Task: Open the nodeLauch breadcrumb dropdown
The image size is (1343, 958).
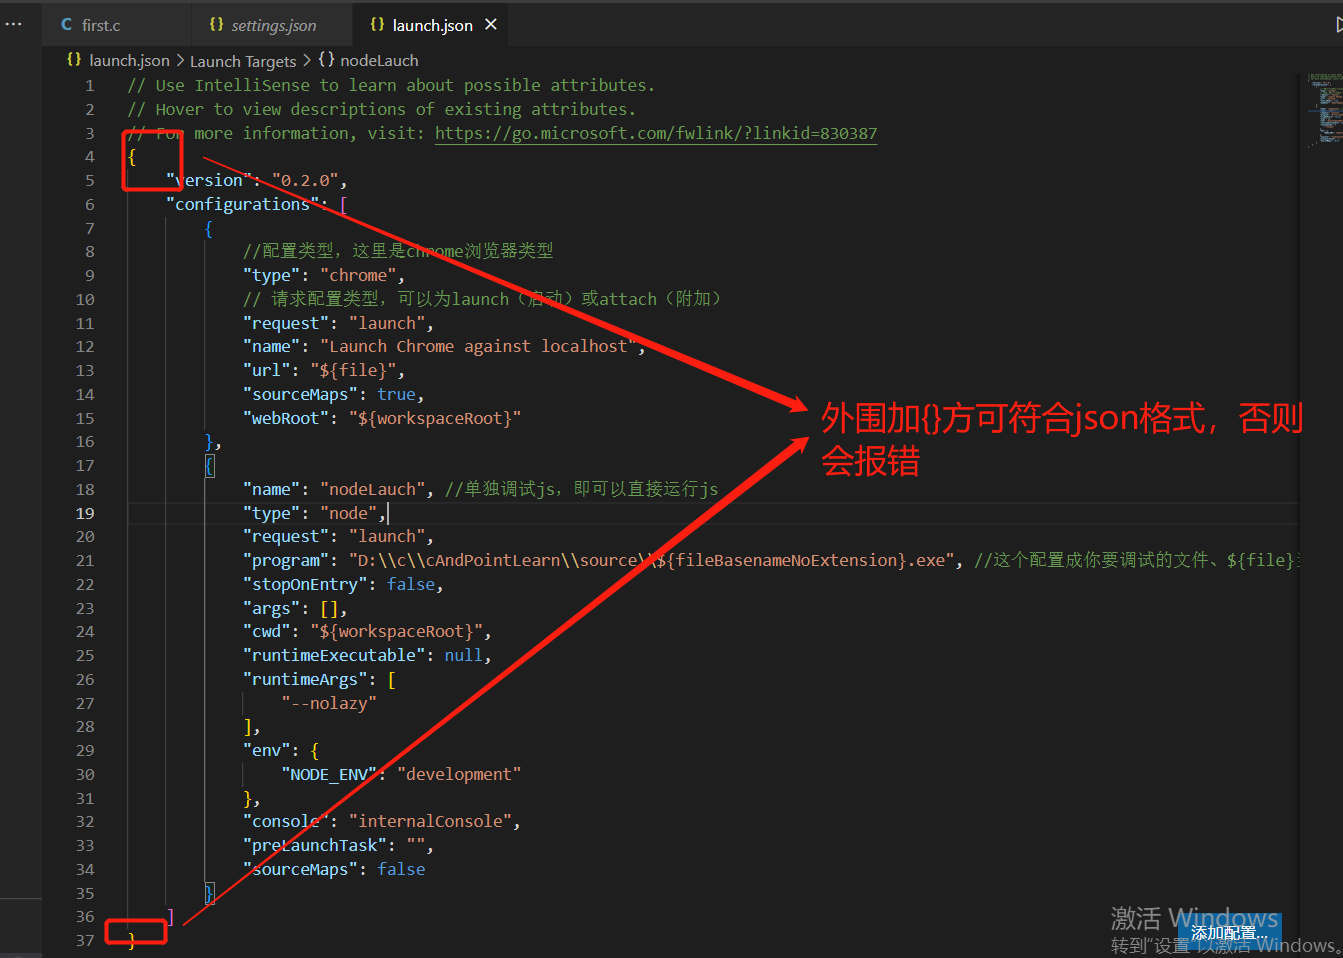Action: point(378,60)
